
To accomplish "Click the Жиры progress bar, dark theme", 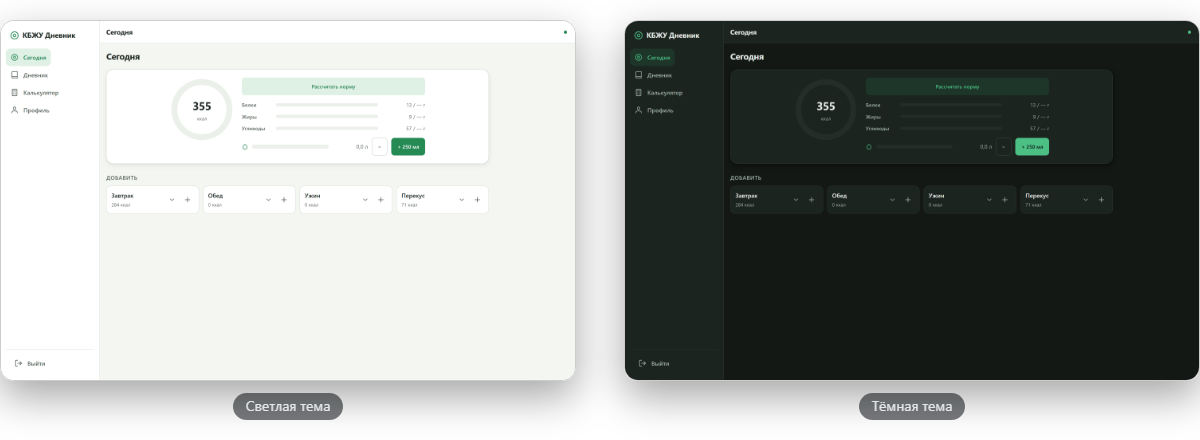I will click(951, 116).
